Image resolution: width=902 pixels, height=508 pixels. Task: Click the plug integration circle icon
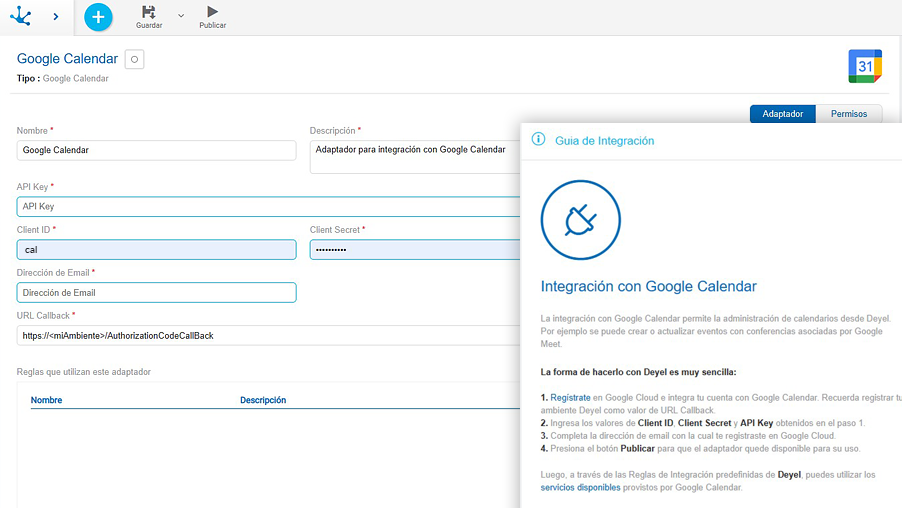pyautogui.click(x=580, y=220)
